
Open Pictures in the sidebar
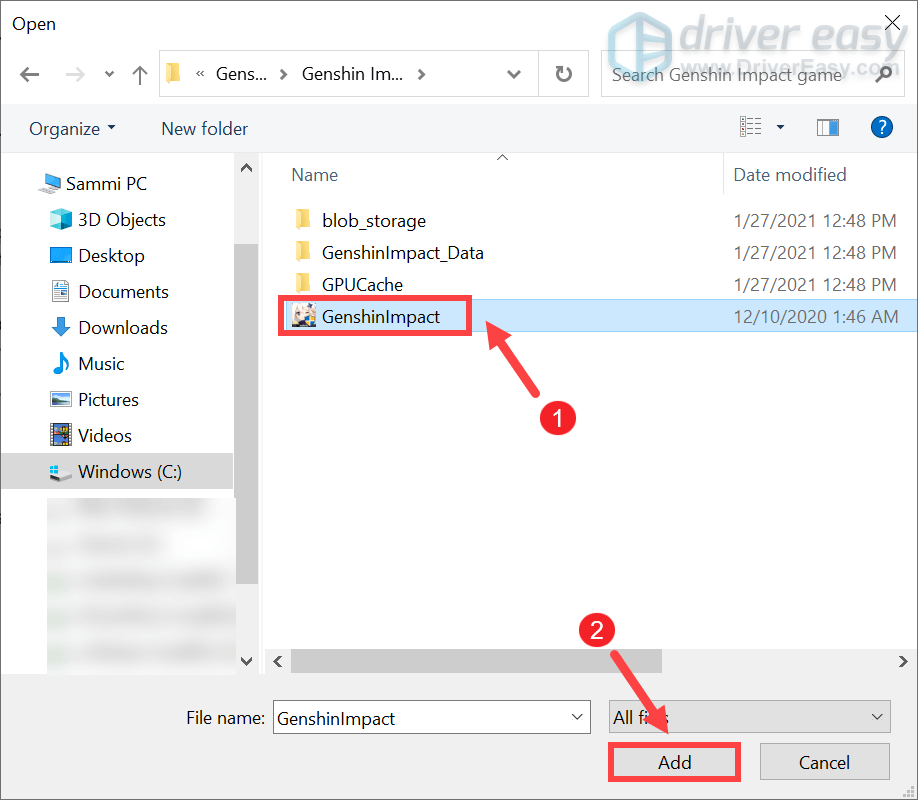pyautogui.click(x=108, y=399)
